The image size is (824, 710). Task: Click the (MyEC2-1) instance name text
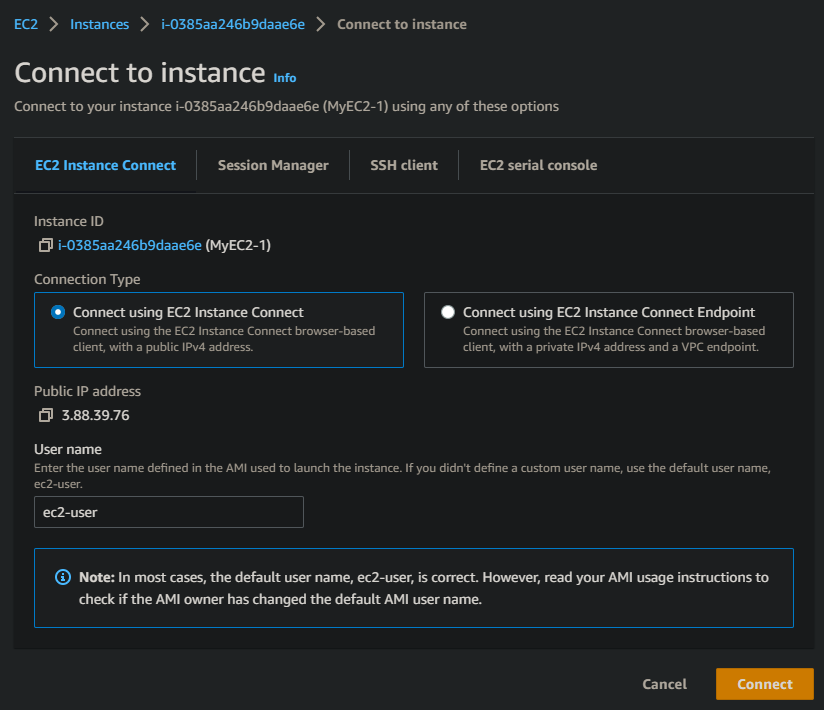(x=238, y=245)
